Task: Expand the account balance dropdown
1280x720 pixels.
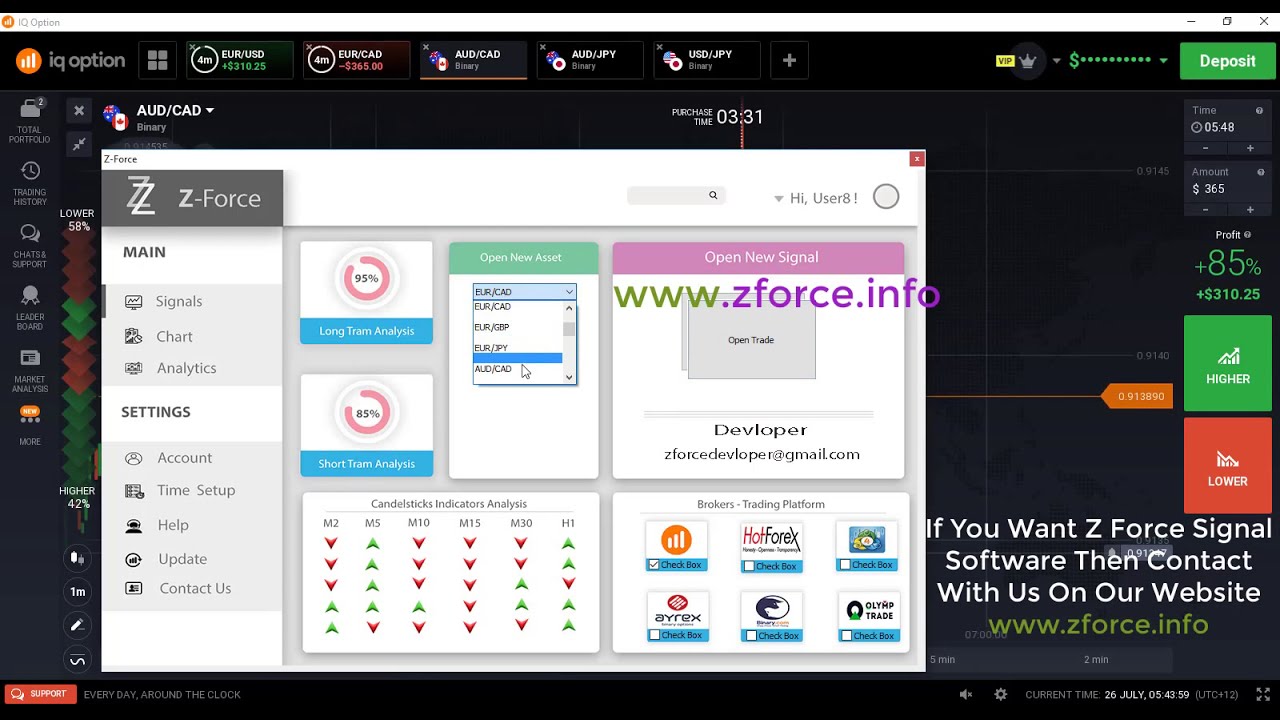Action: pyautogui.click(x=1163, y=61)
